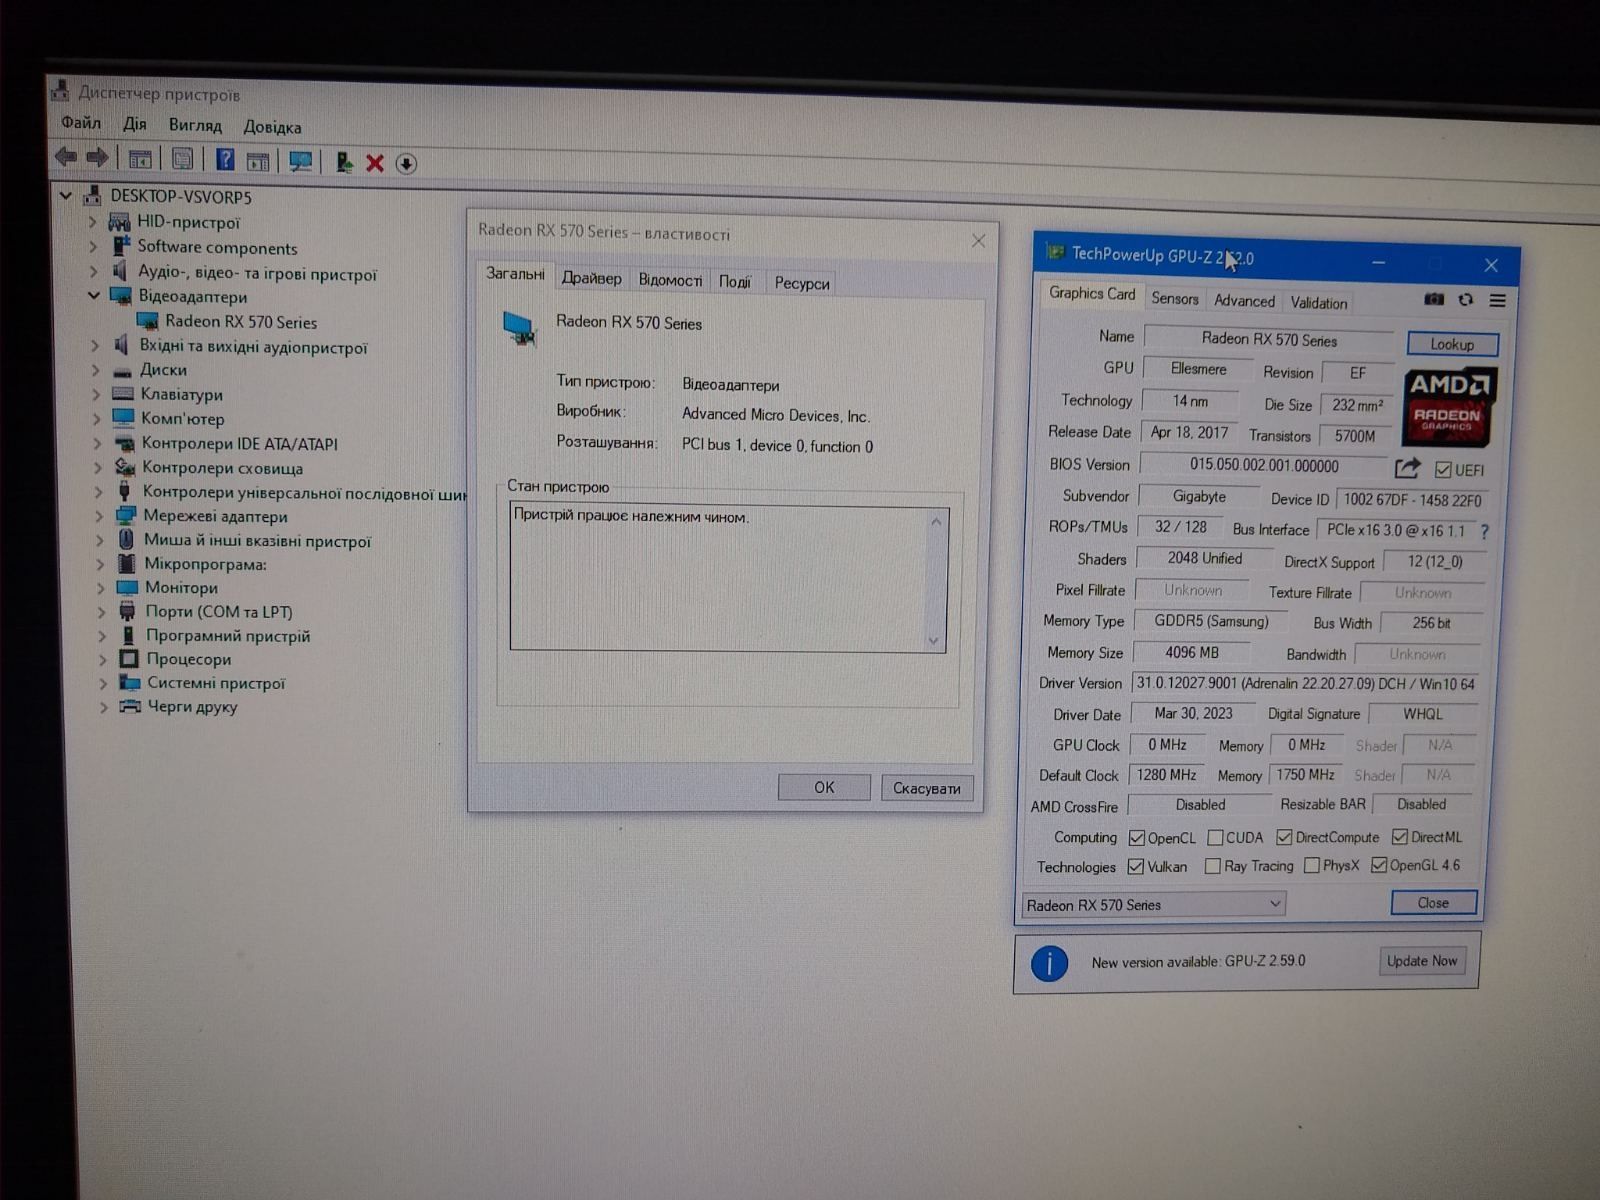Toggle the UEFI checkbox in GPU-Z

(x=1443, y=470)
